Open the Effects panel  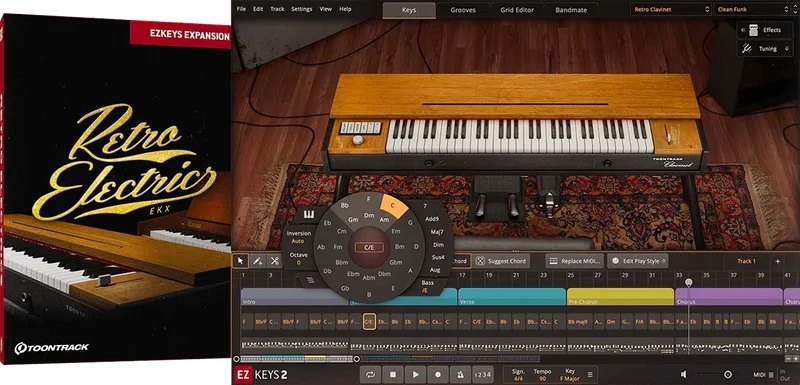[x=765, y=30]
